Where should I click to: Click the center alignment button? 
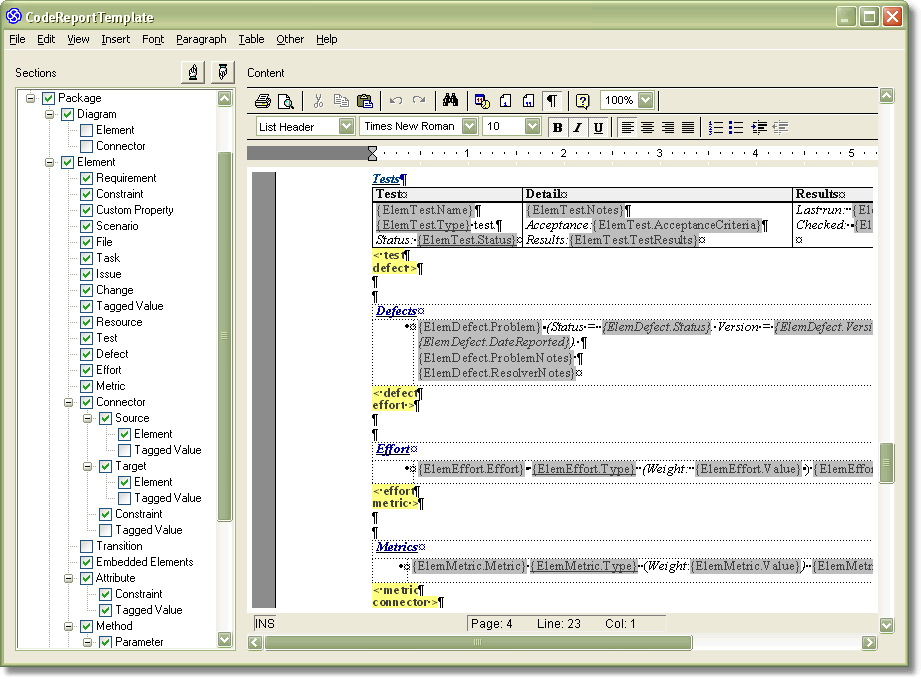(647, 126)
